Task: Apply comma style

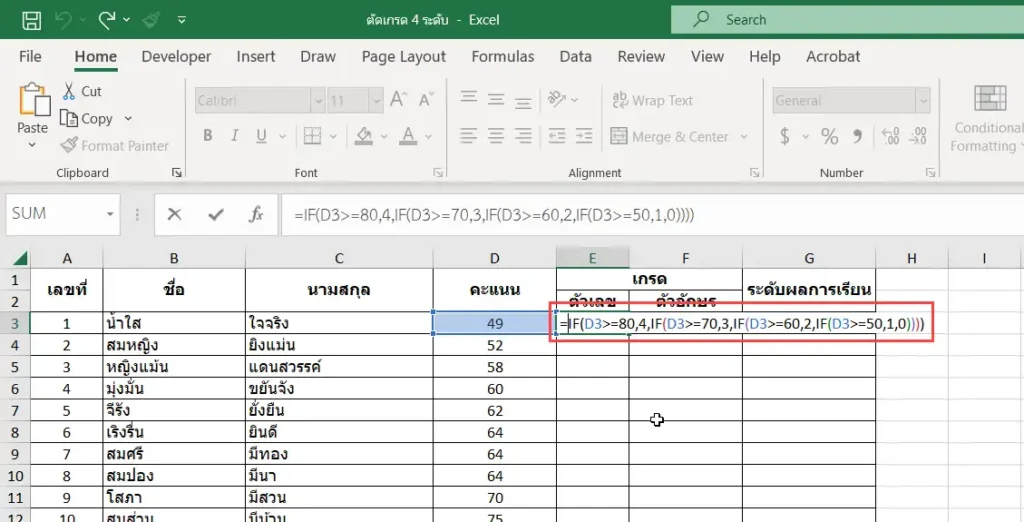Action: [858, 137]
